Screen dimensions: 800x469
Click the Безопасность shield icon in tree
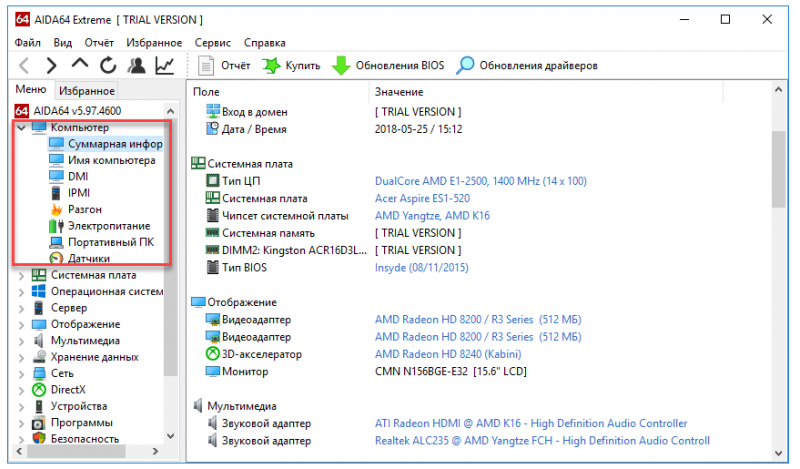pos(39,438)
